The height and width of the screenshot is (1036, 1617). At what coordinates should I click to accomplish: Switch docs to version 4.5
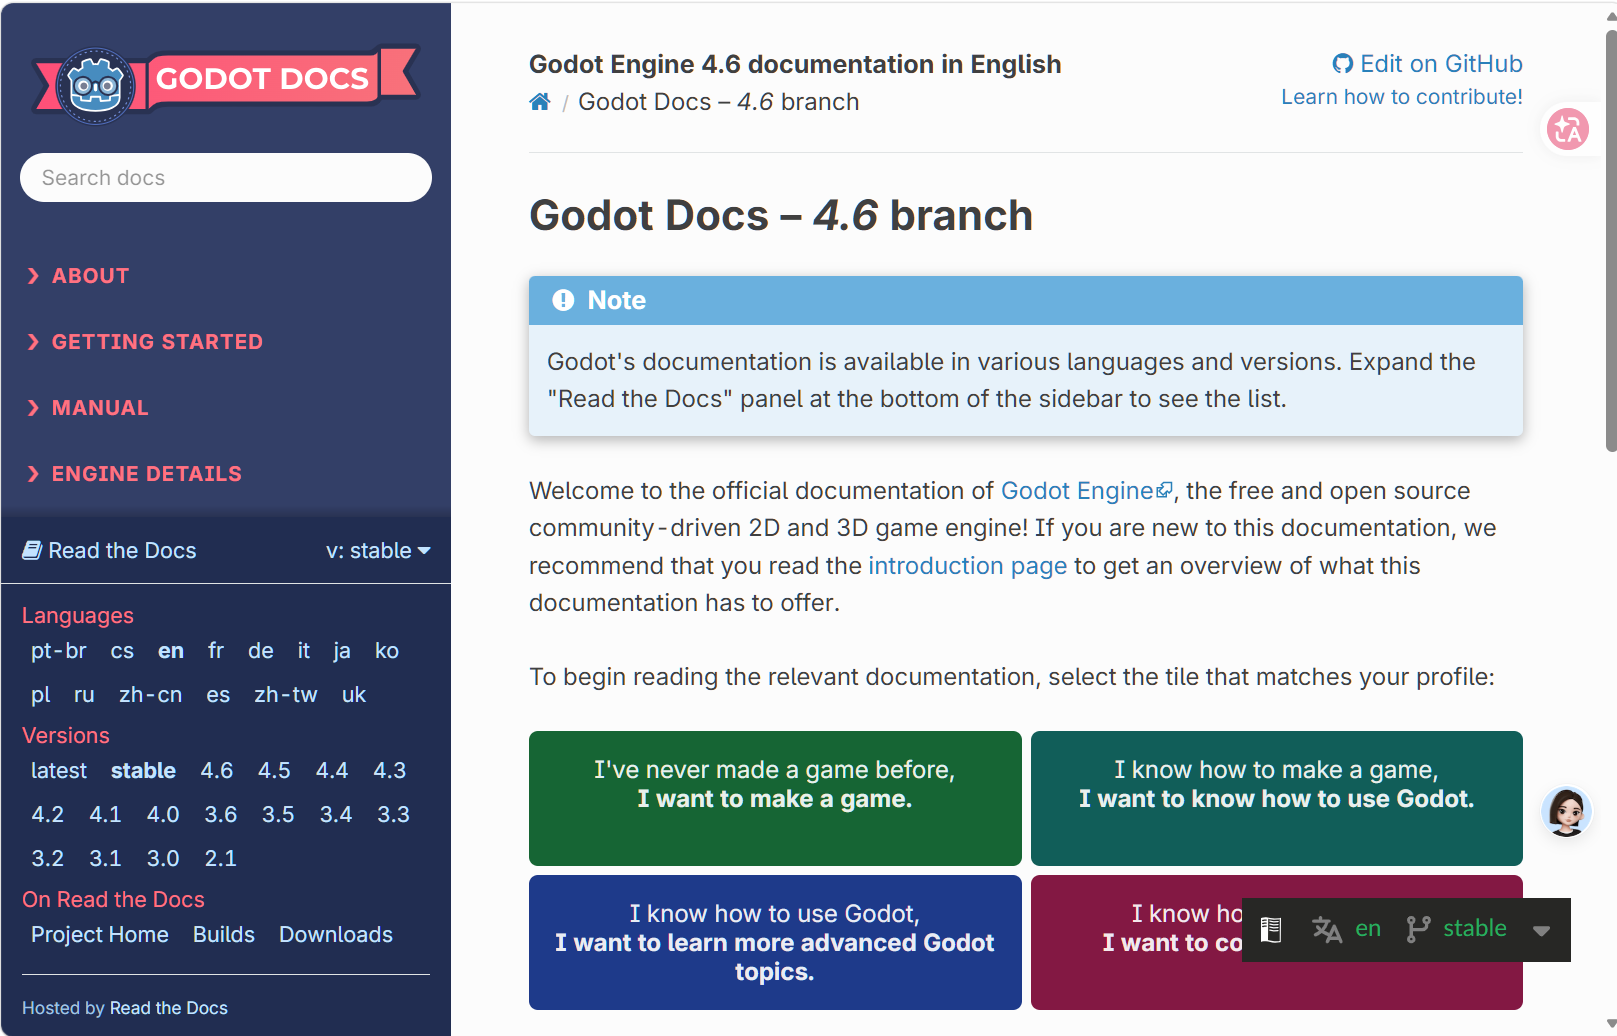274,771
